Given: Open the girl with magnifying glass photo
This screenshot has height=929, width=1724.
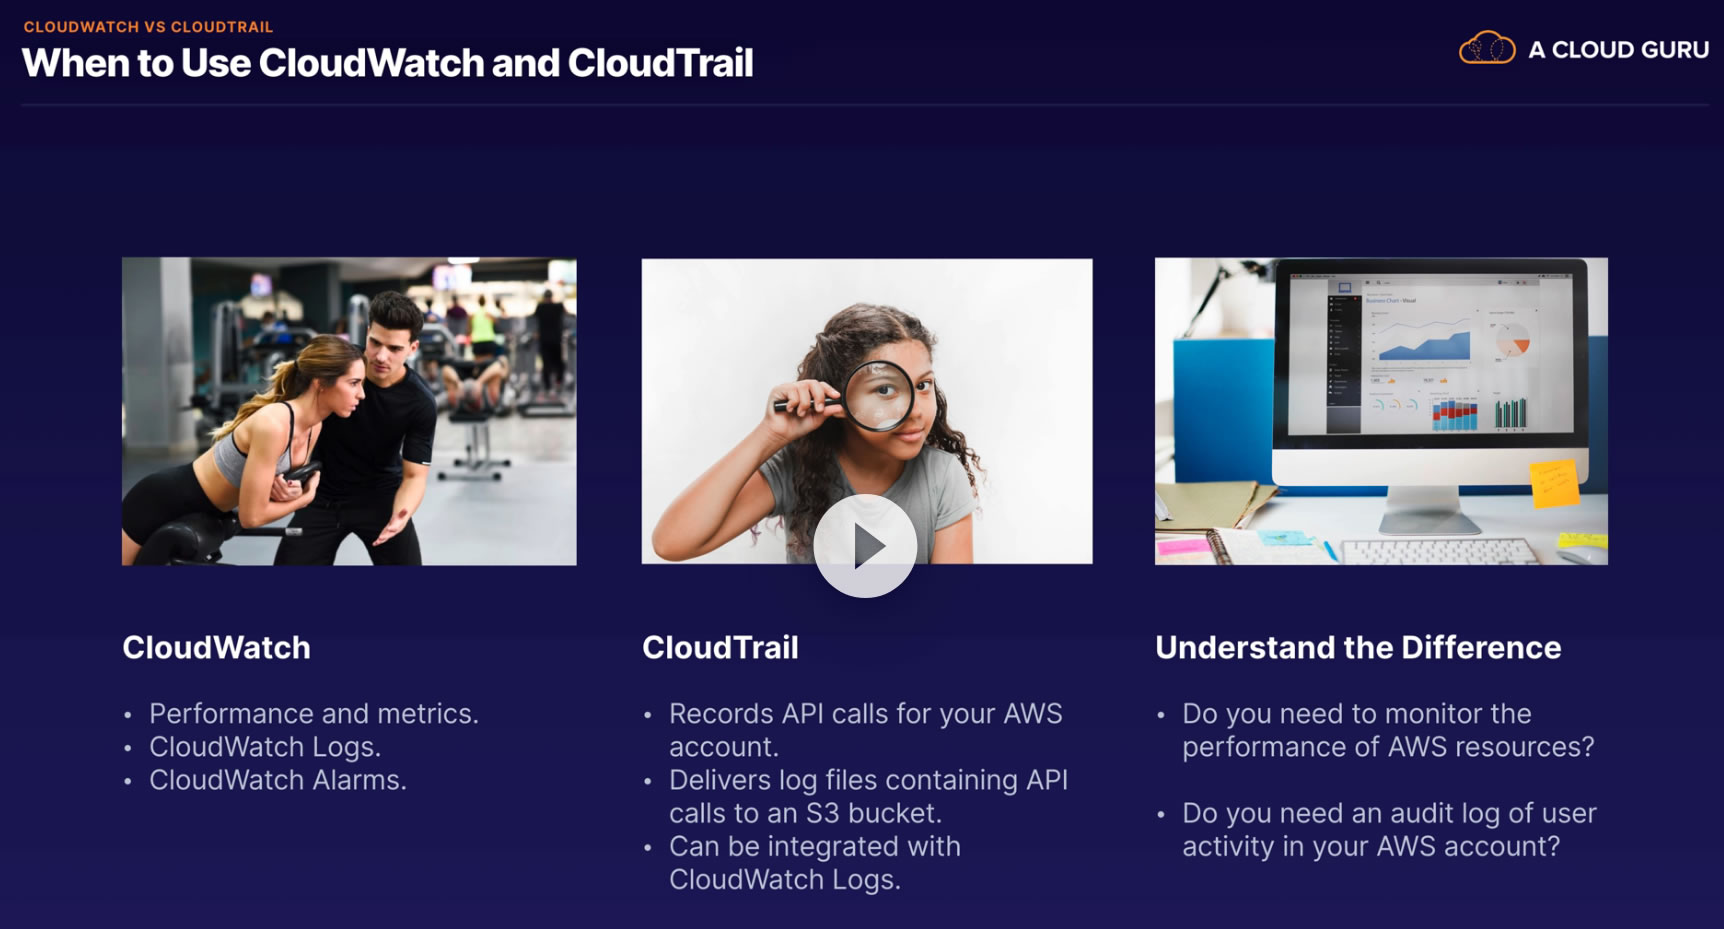Looking at the screenshot, I should (867, 411).
